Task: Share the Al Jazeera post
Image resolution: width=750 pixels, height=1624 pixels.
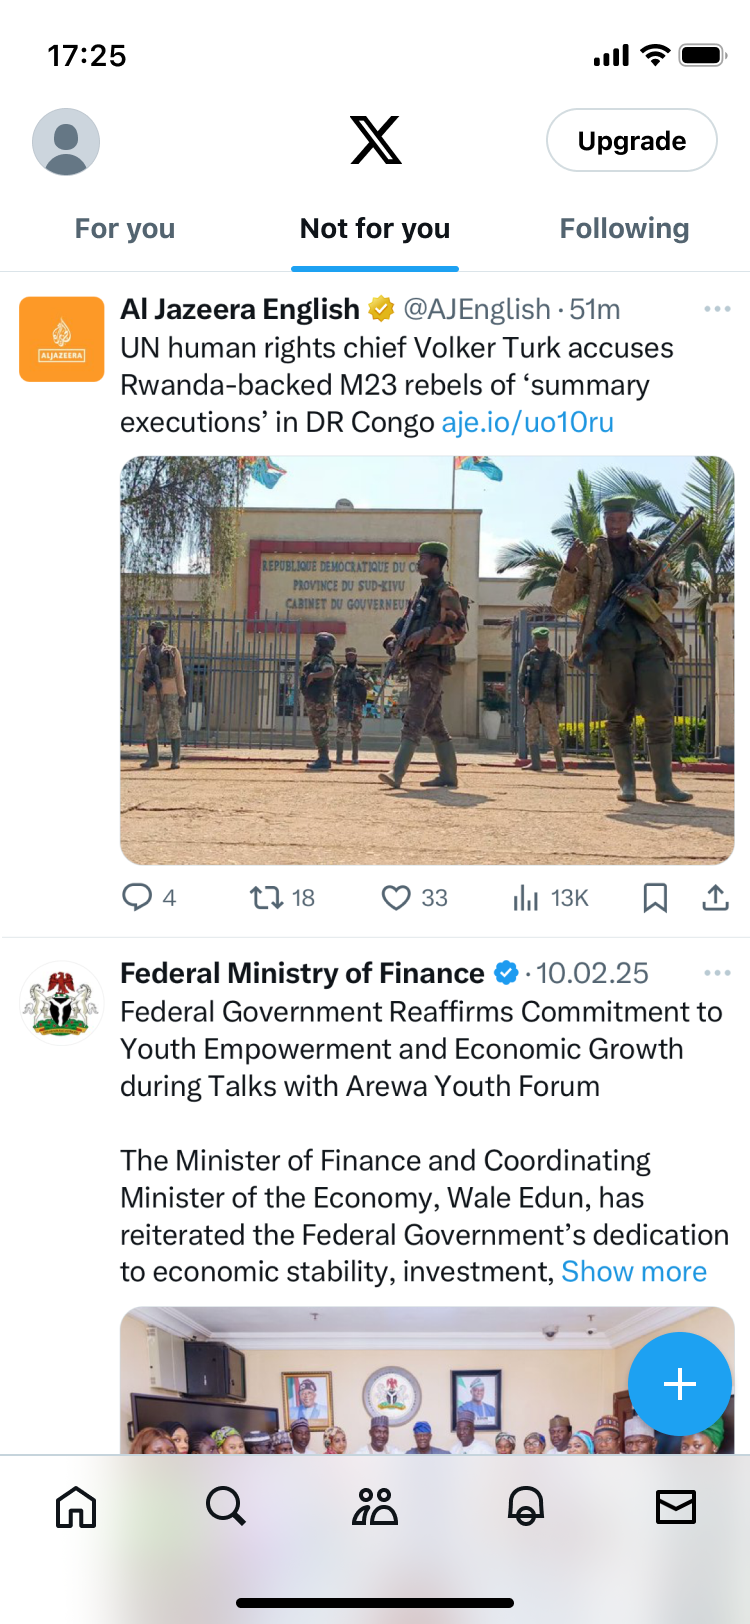Action: tap(715, 897)
